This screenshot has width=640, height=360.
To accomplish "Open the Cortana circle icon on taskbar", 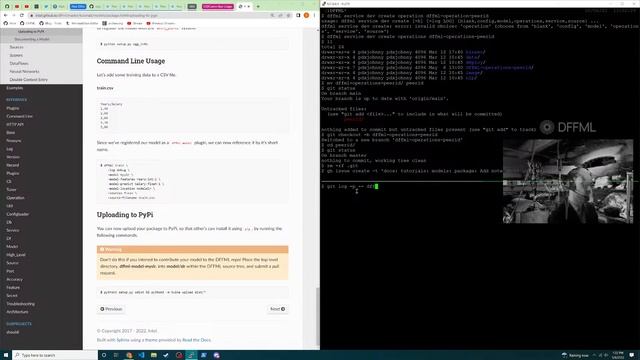I will click(104, 355).
